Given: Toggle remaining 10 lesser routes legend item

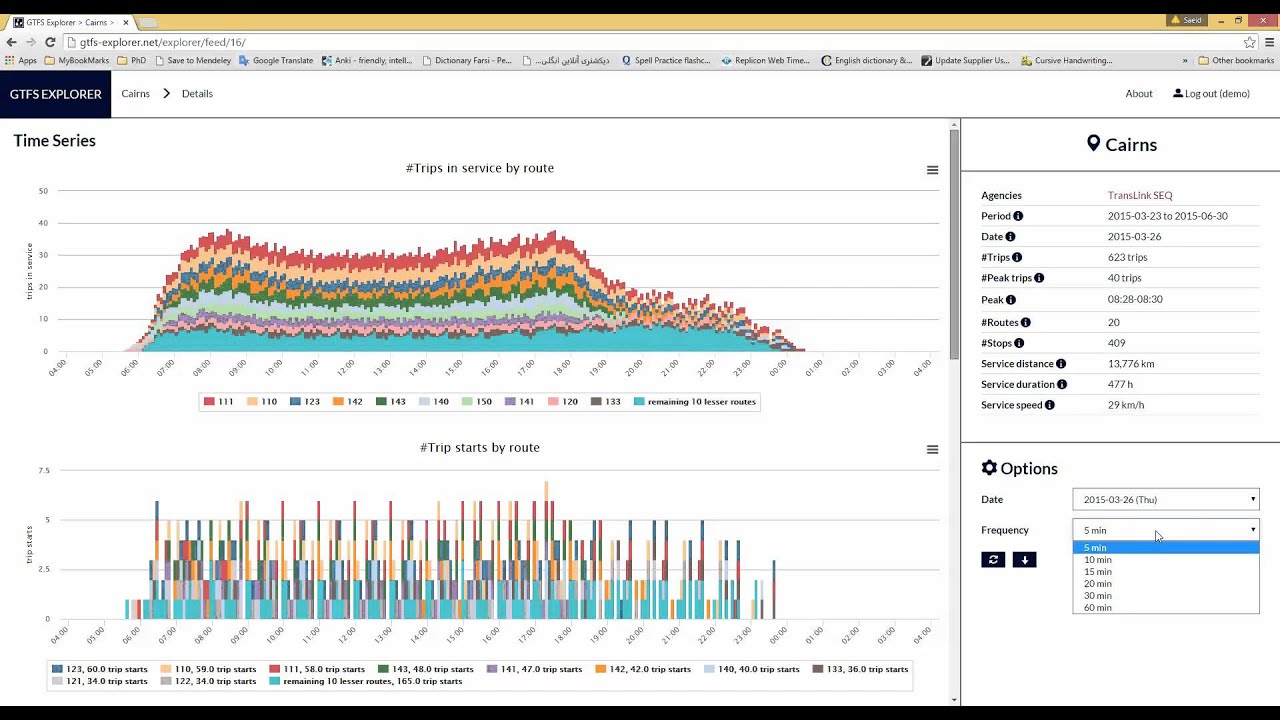Looking at the screenshot, I should 695,402.
